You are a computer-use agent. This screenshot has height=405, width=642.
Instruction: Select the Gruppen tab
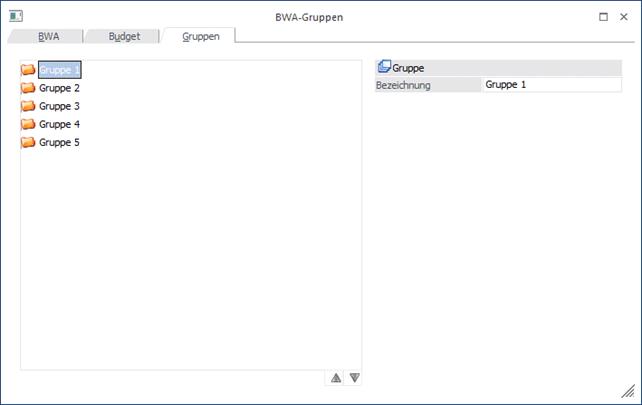[x=200, y=36]
